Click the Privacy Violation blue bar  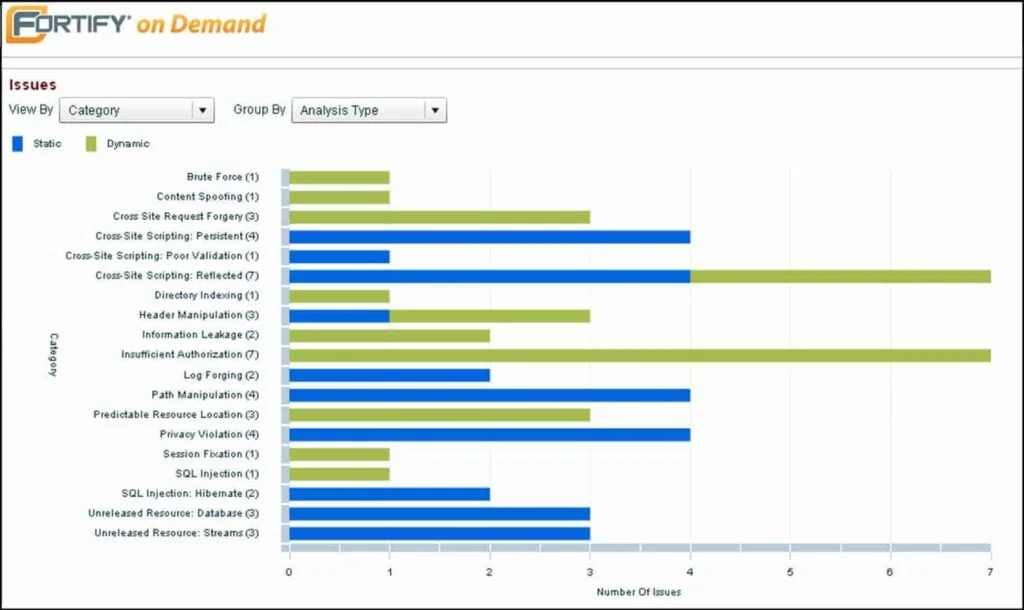tap(490, 434)
